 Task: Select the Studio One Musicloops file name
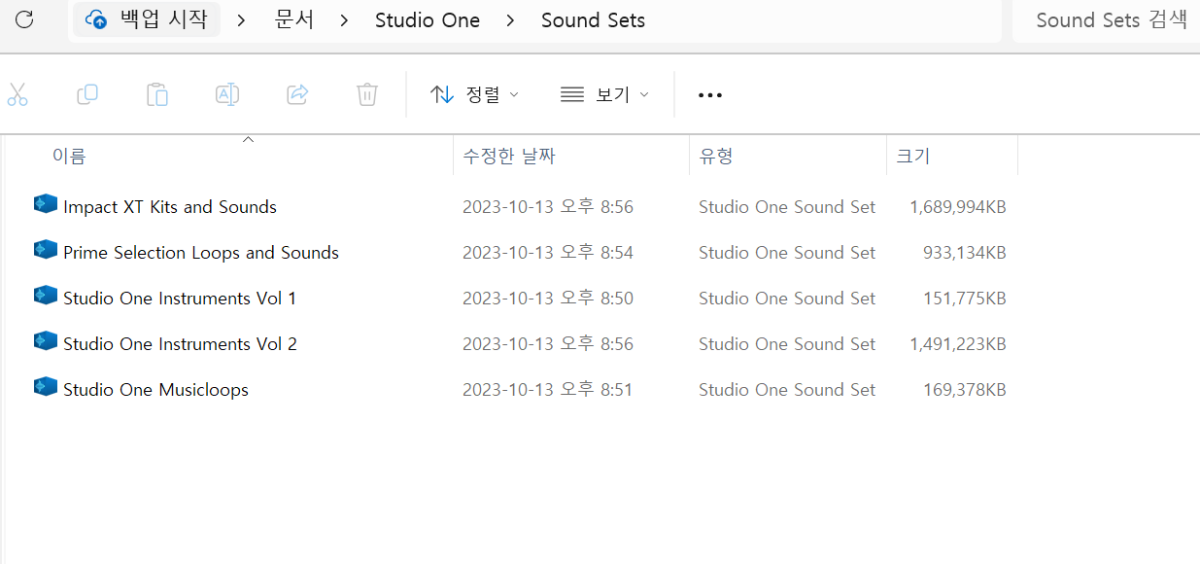pyautogui.click(x=156, y=390)
